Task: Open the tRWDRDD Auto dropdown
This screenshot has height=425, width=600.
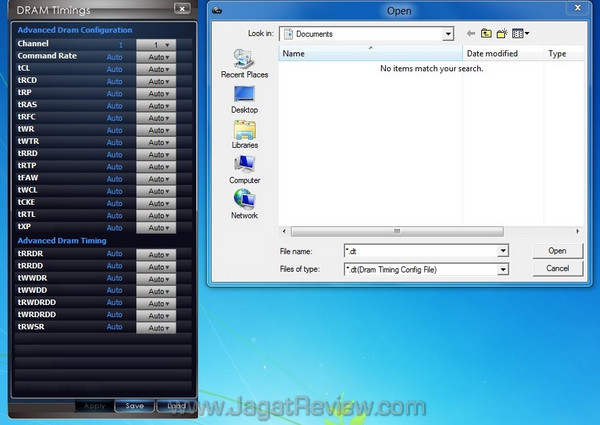Action: click(x=156, y=304)
